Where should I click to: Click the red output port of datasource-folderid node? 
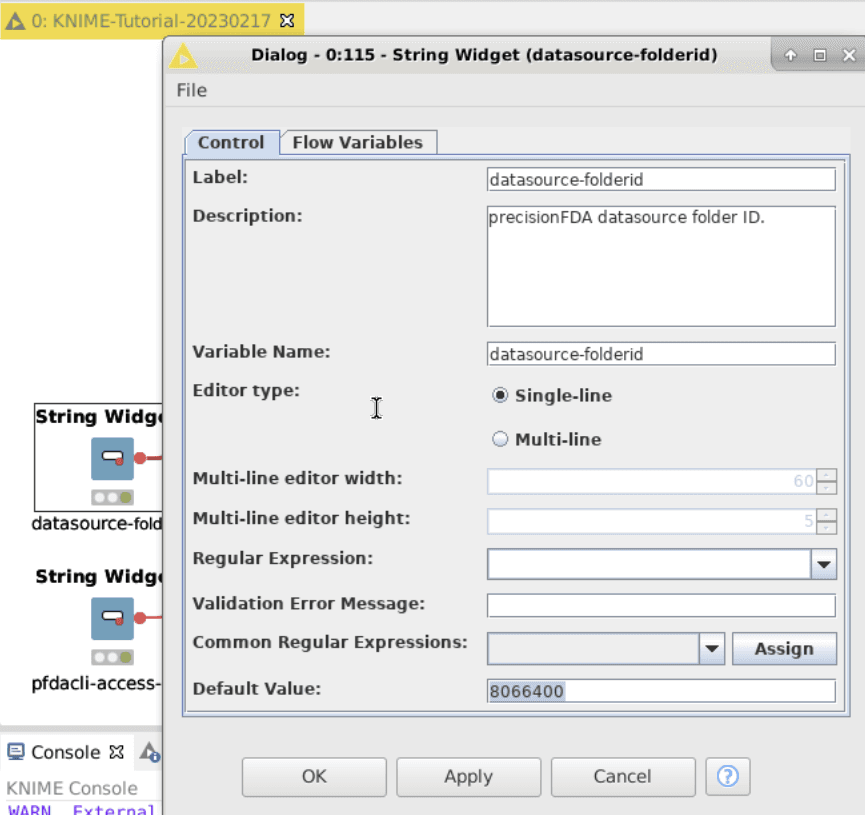coord(140,458)
